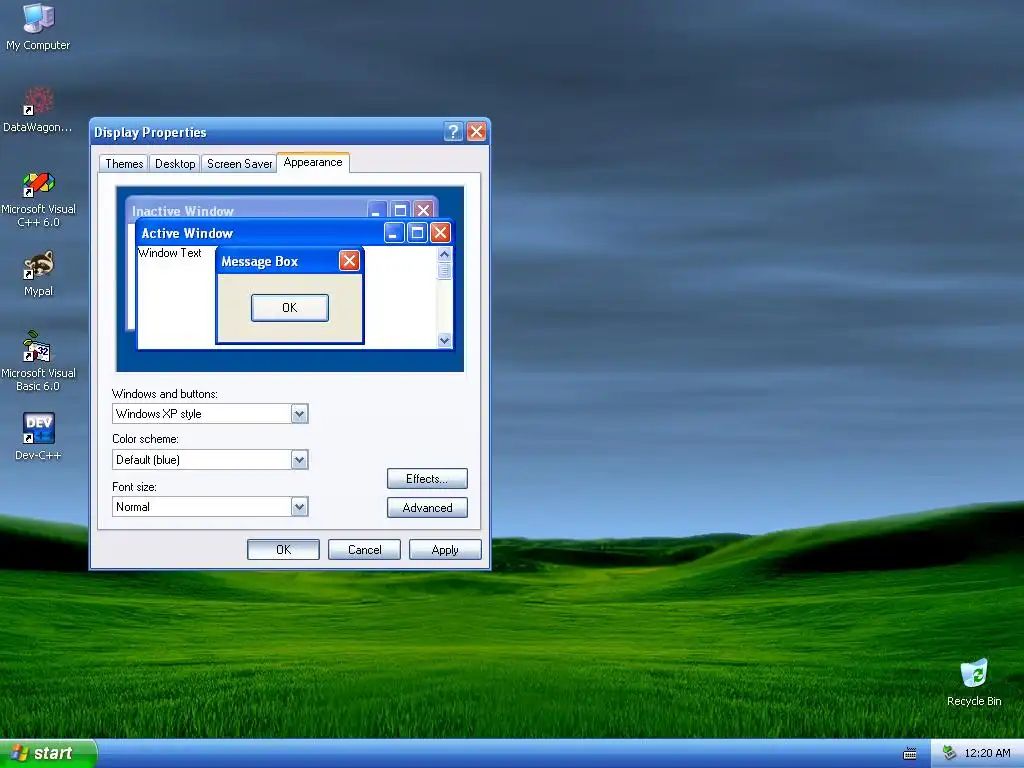Click the Effects... button
This screenshot has height=768, width=1024.
click(x=427, y=479)
